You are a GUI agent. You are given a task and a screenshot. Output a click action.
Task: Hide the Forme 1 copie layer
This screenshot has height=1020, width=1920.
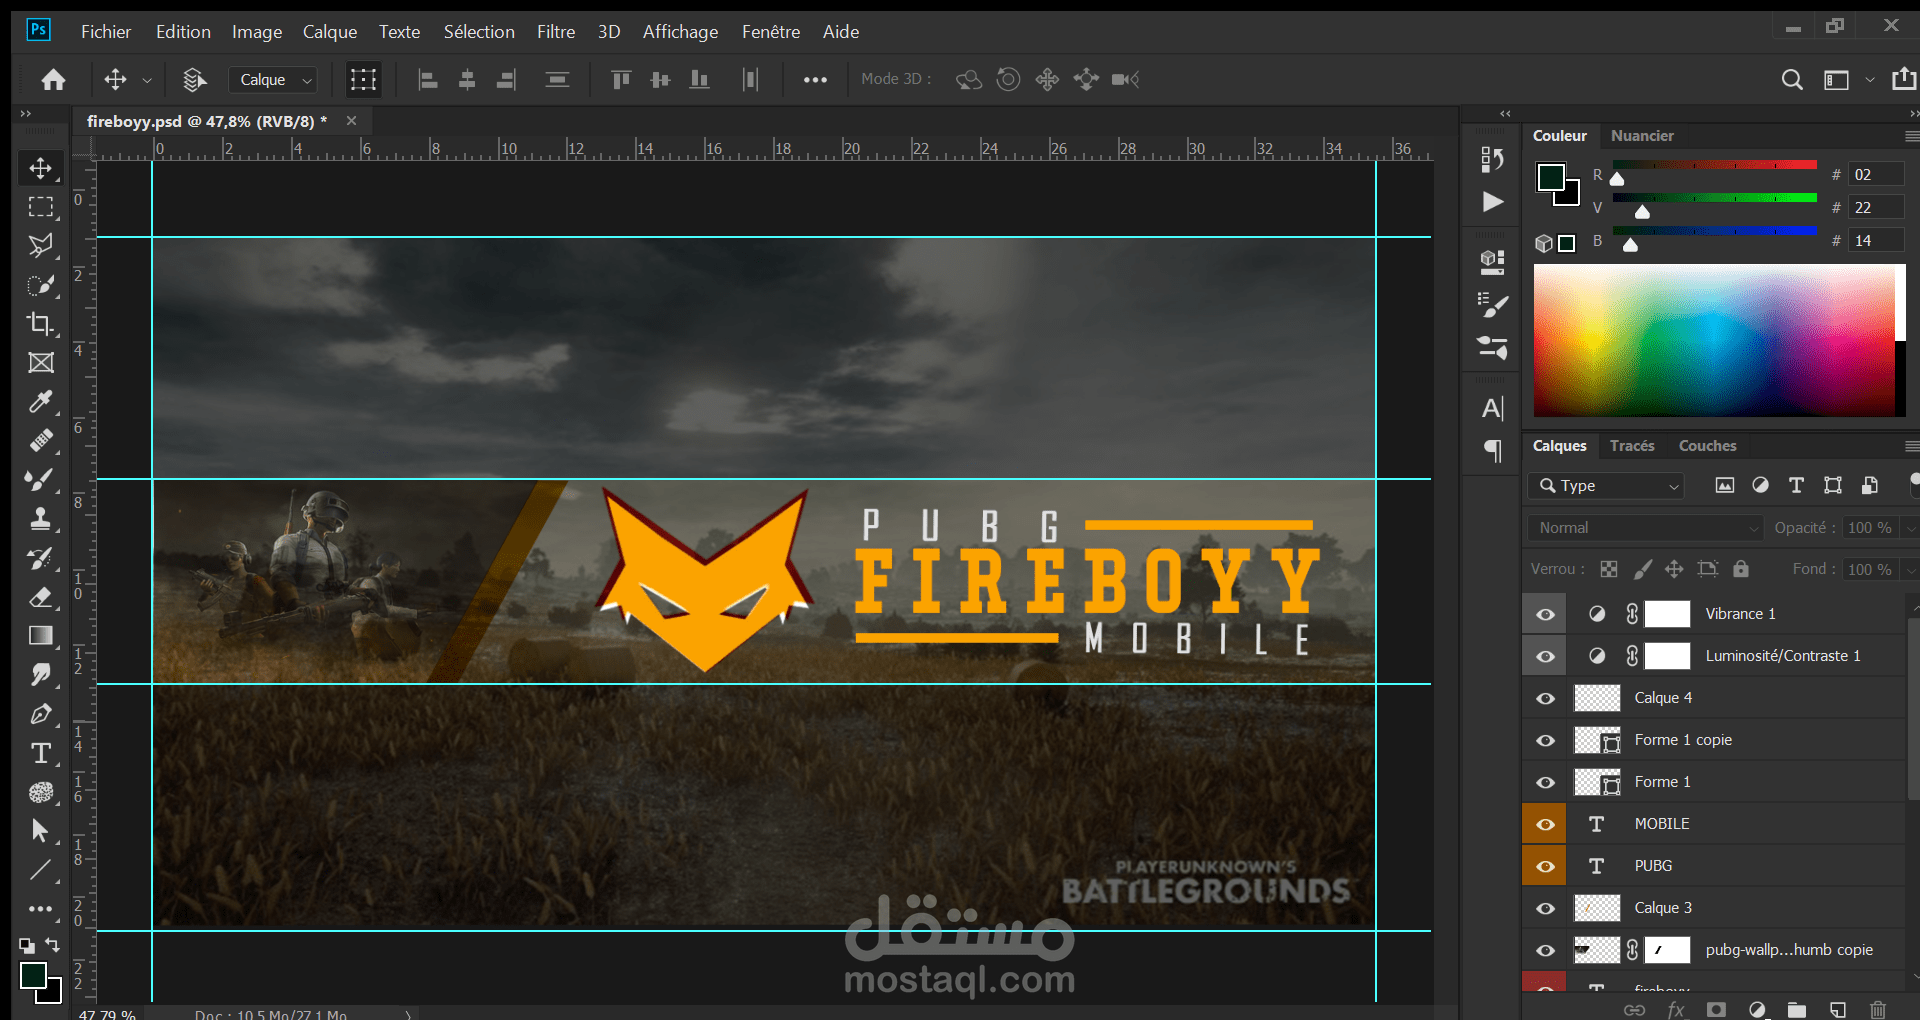pyautogui.click(x=1545, y=740)
